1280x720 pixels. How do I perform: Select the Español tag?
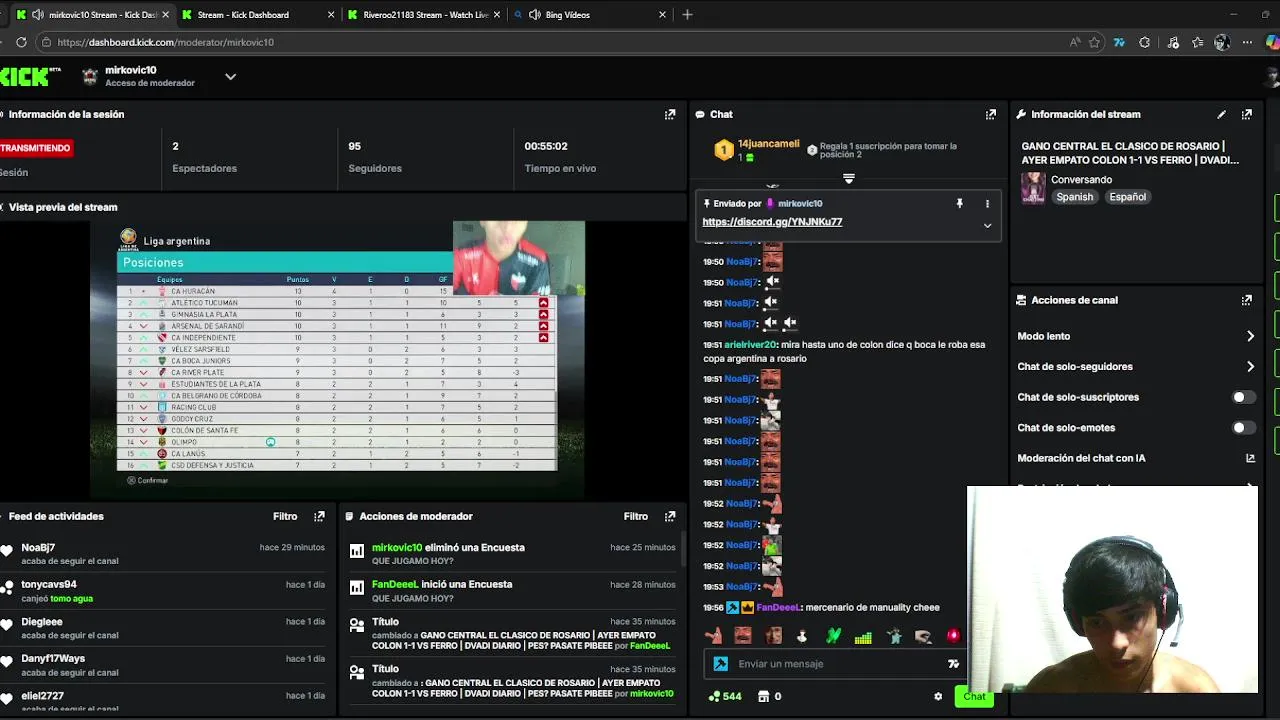[x=1127, y=197]
